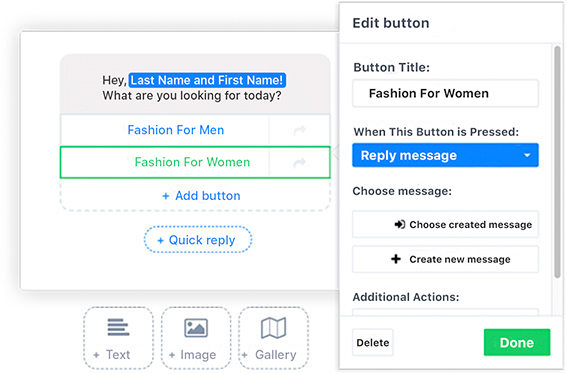Open the Reply message dropdown
Image resolution: width=567 pixels, height=374 pixels.
[x=445, y=155]
